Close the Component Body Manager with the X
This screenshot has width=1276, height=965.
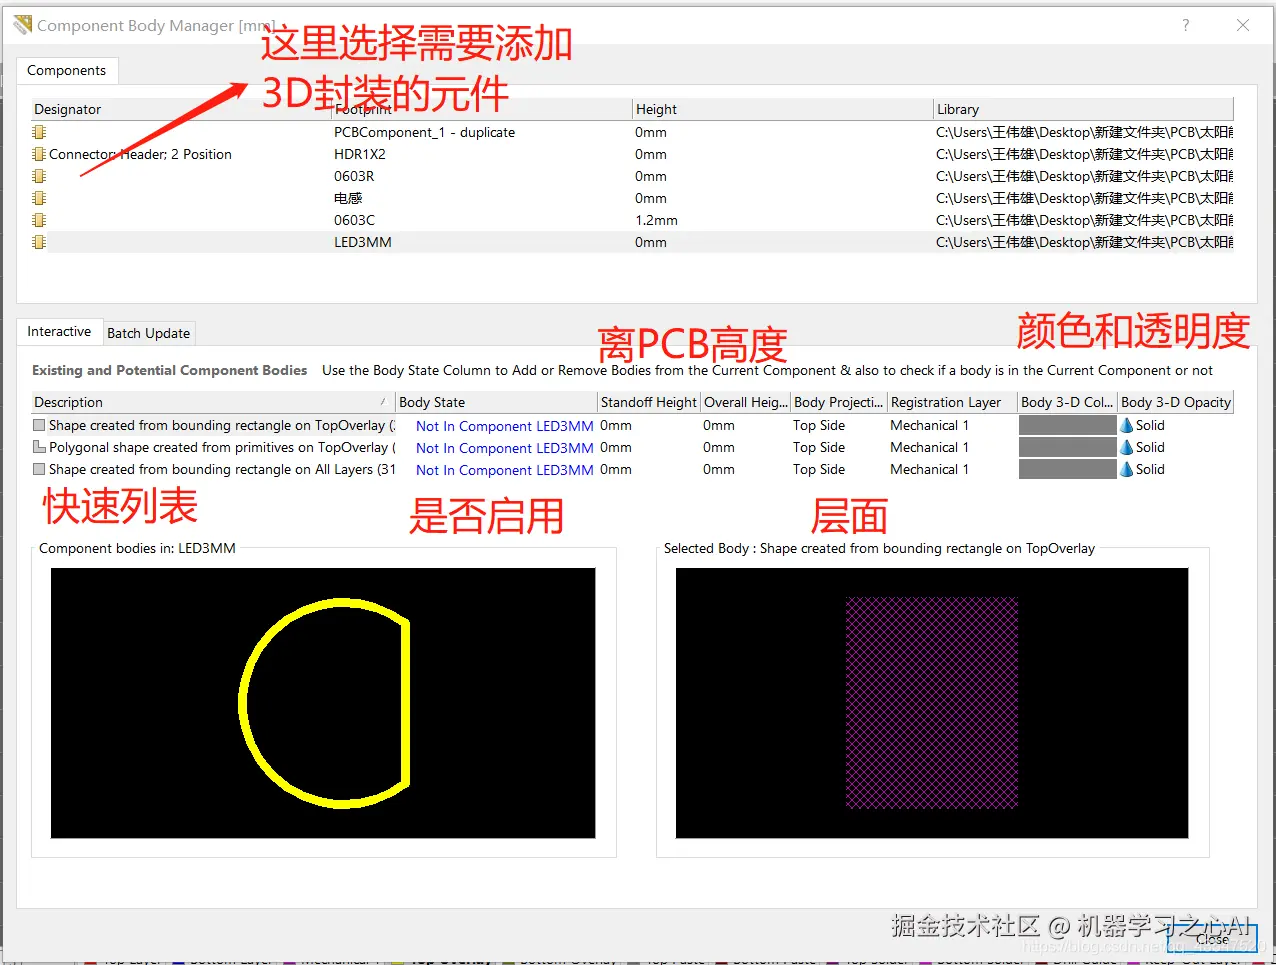[1243, 25]
